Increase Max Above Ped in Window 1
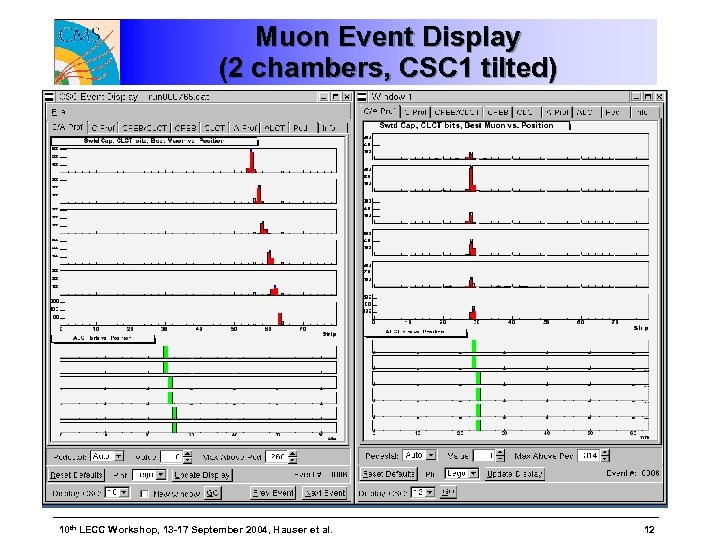720x540 pixels. pos(605,453)
